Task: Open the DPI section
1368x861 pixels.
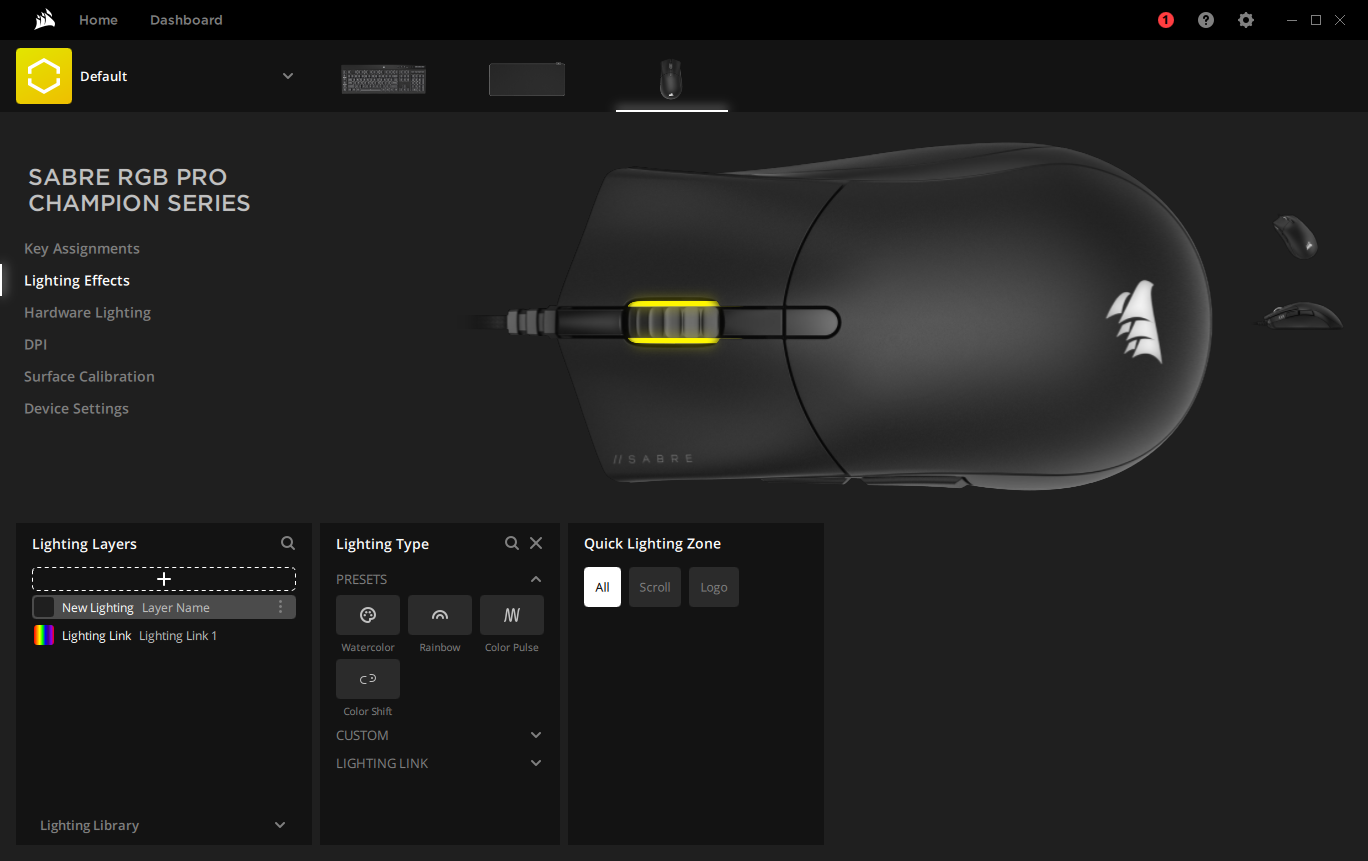Action: click(36, 344)
